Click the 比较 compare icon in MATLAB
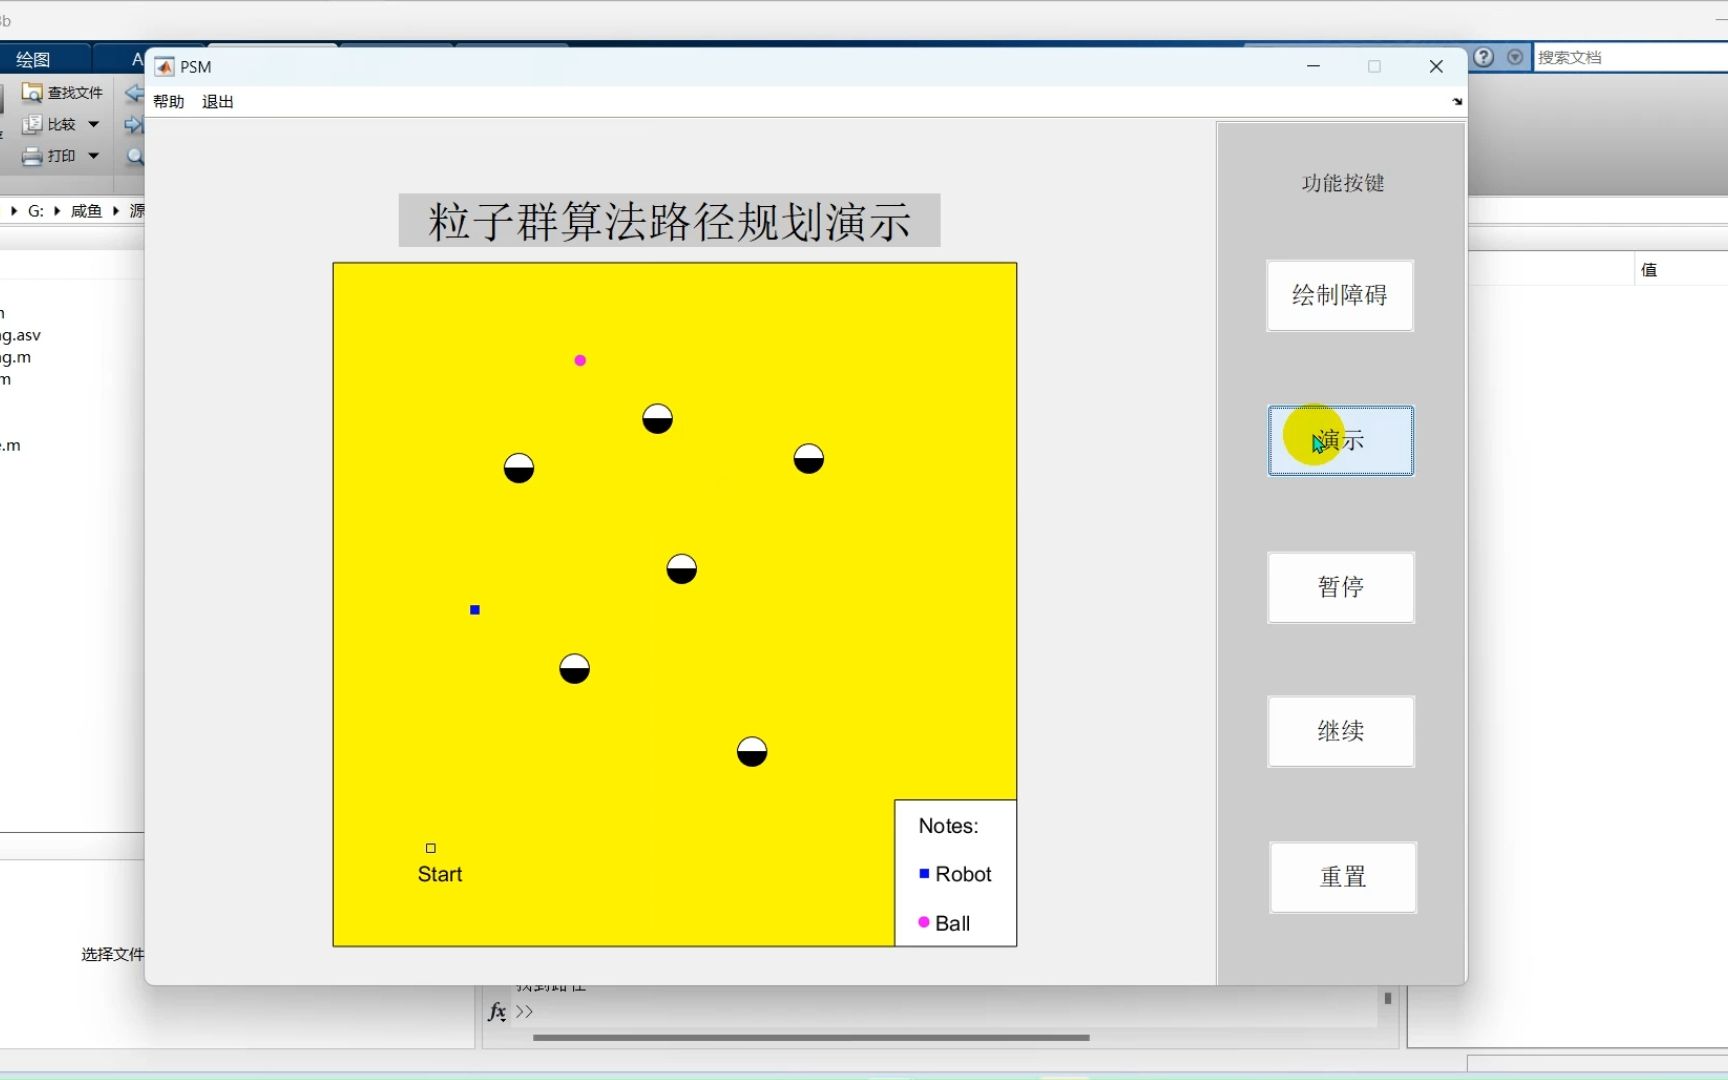This screenshot has height=1080, width=1728. (x=32, y=124)
